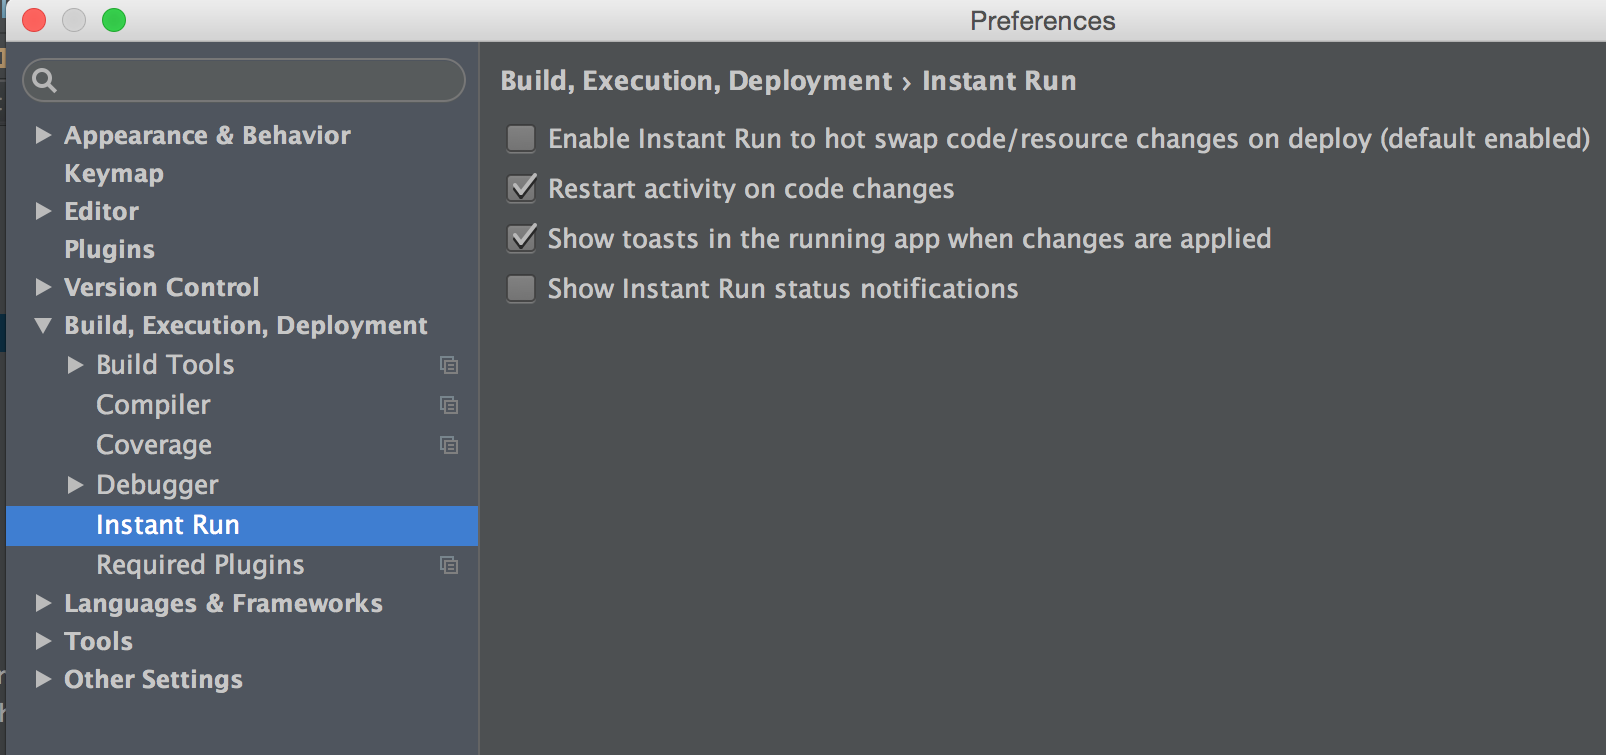The image size is (1606, 755).
Task: Select the Build Tools label
Action: click(165, 365)
